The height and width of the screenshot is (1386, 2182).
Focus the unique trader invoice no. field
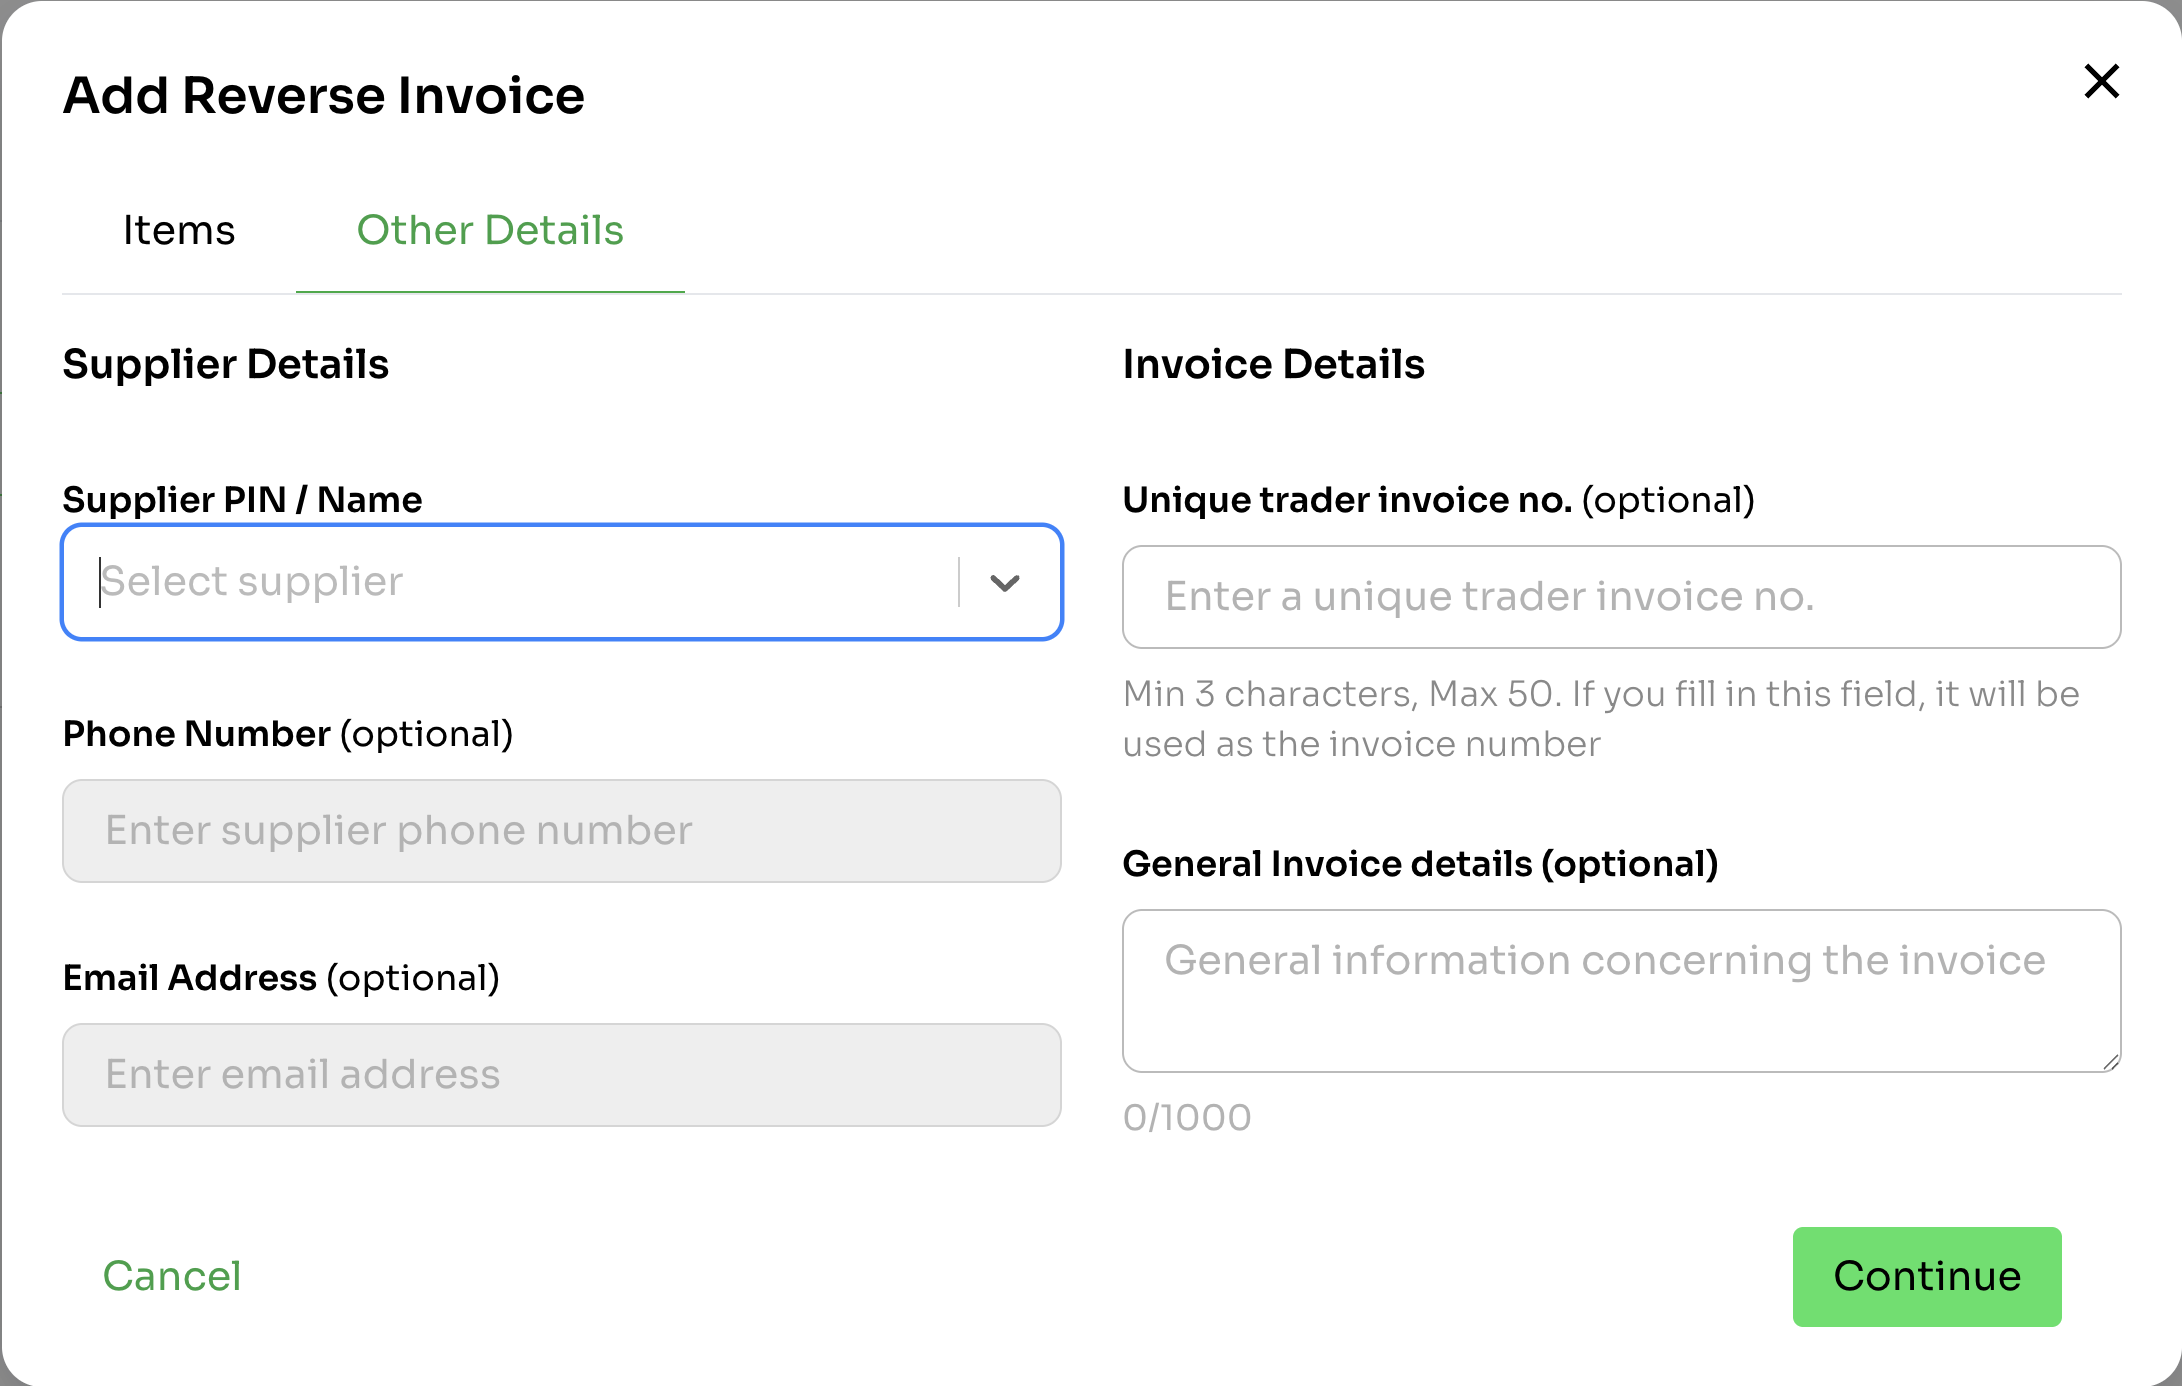(1620, 597)
